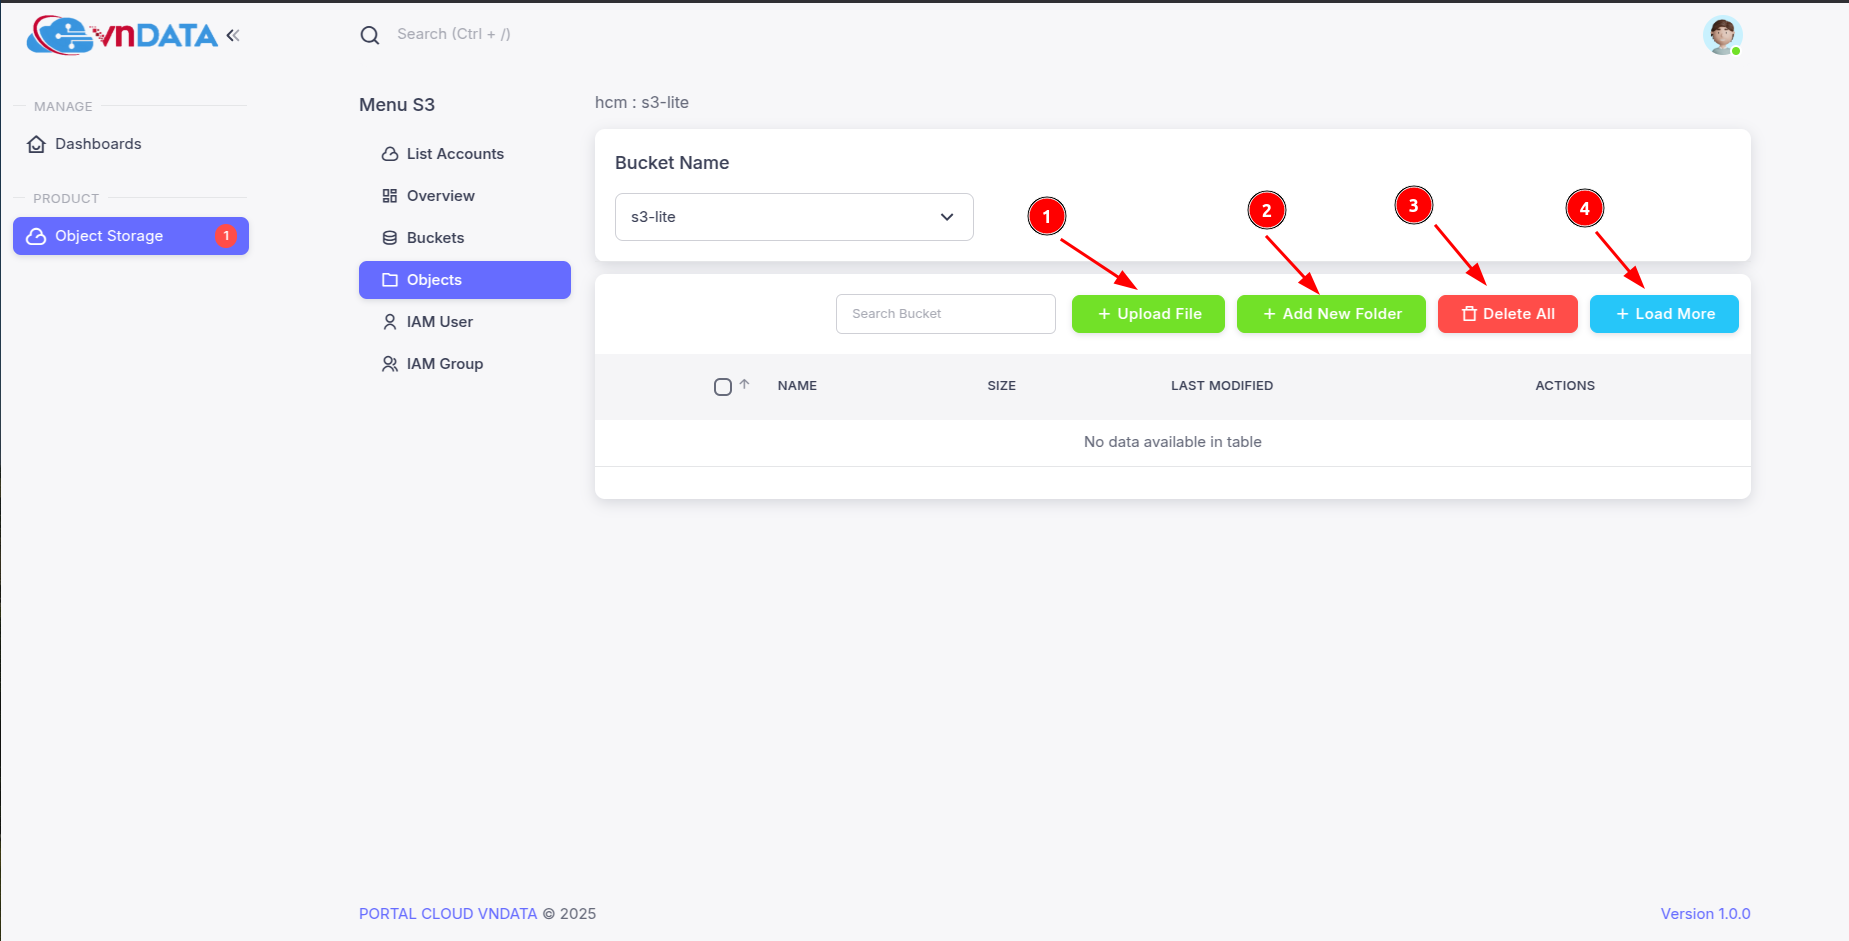Open List Accounts in Menu S3
This screenshot has height=941, width=1849.
point(454,154)
